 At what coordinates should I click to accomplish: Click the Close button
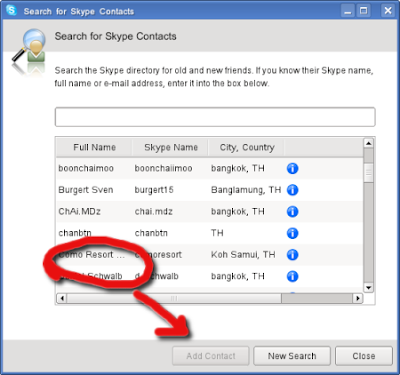coord(364,356)
